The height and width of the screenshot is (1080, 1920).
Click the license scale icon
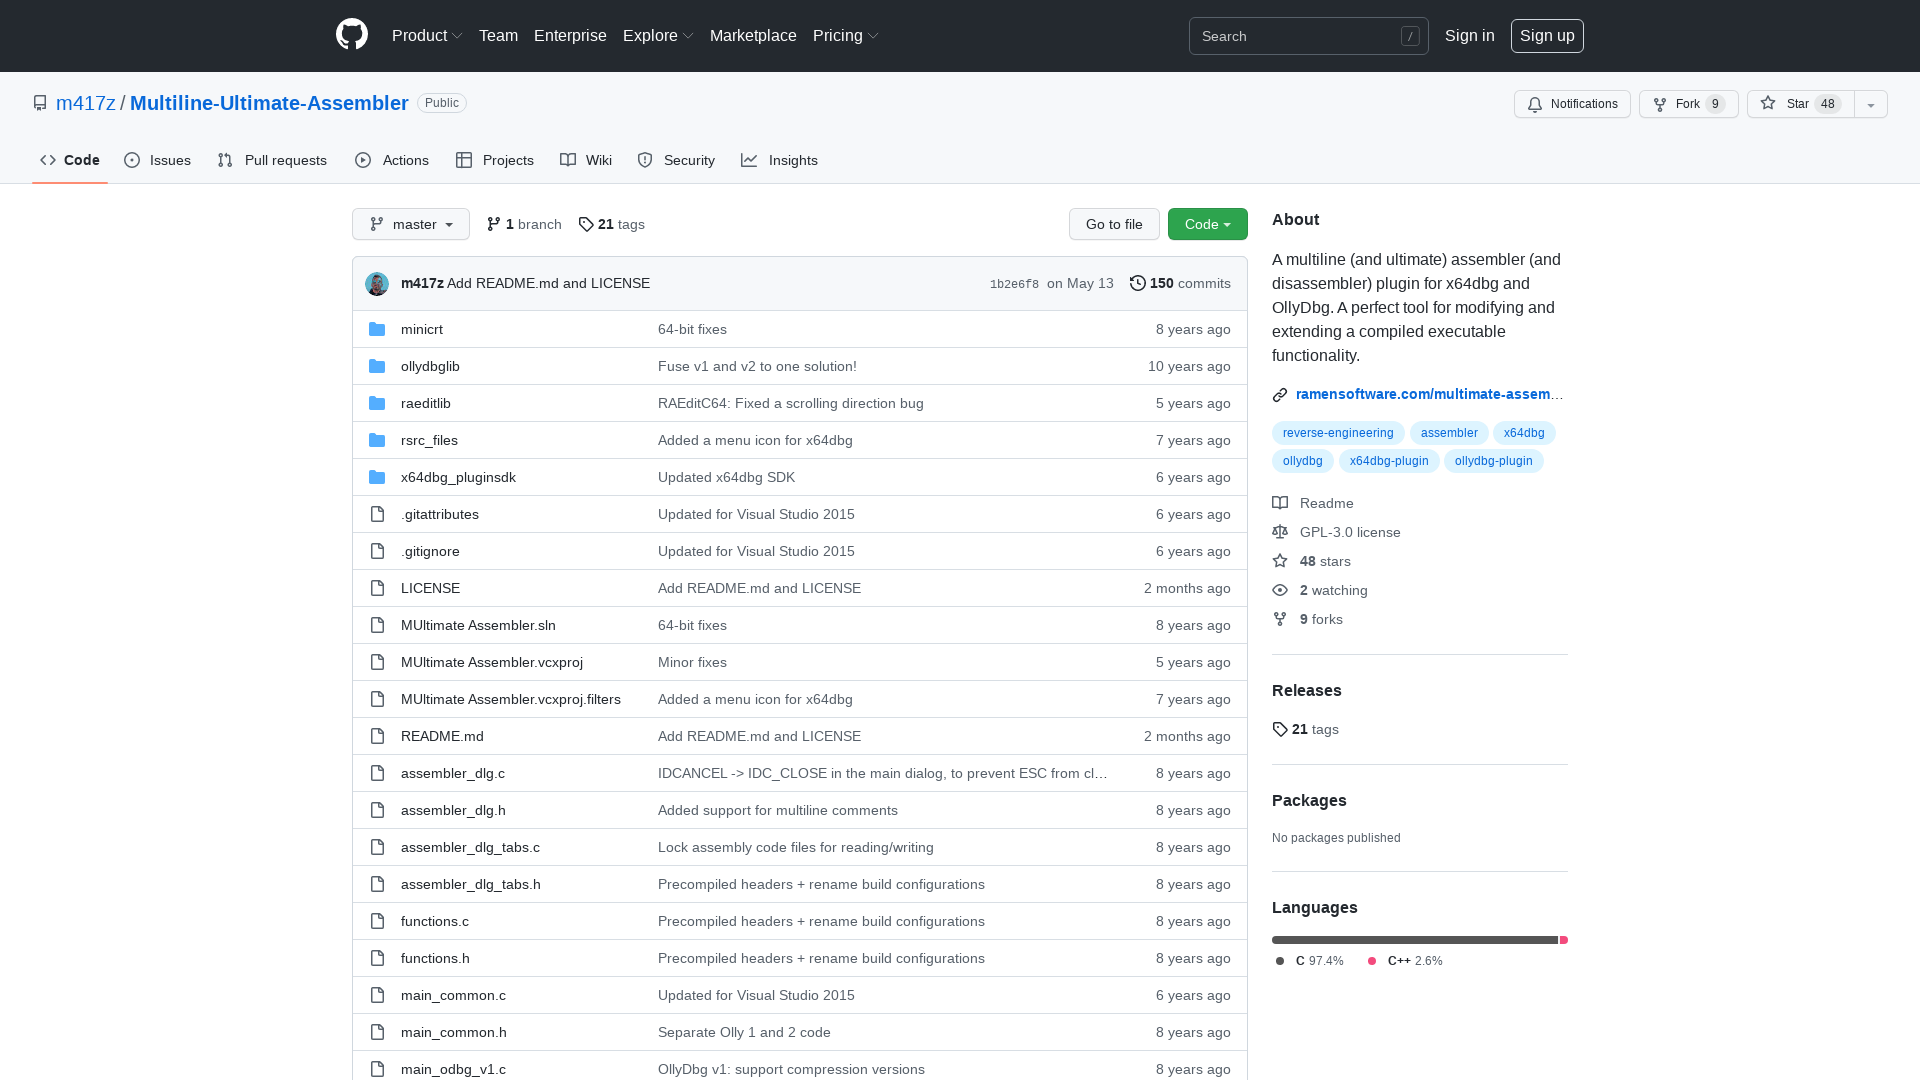tap(1280, 532)
